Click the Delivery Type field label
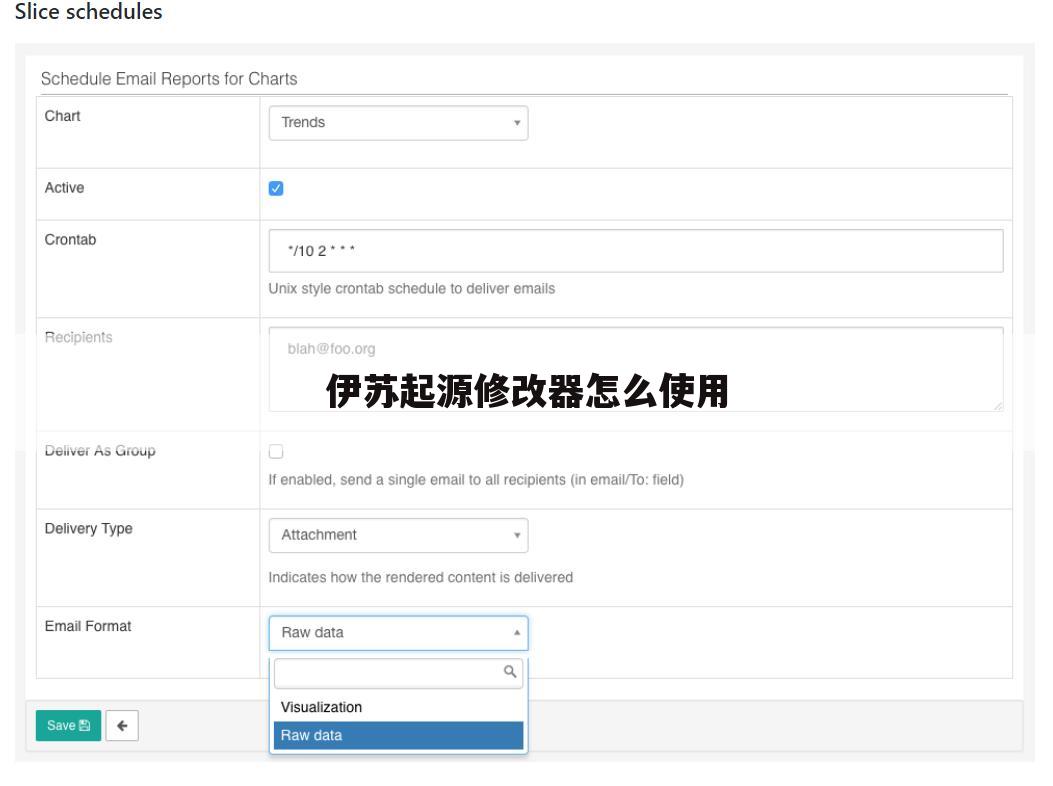 coord(89,529)
